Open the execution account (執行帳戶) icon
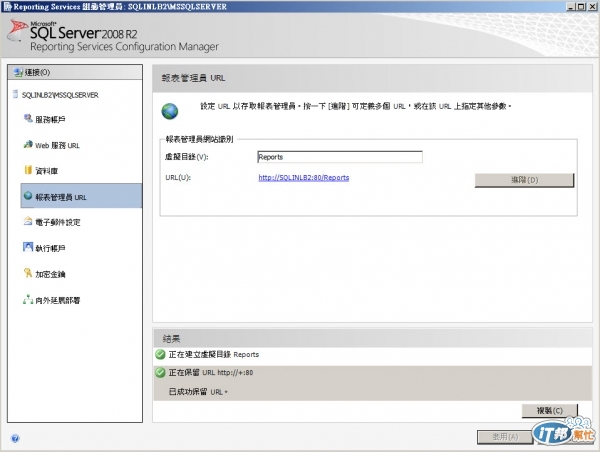This screenshot has width=600, height=452. click(28, 247)
